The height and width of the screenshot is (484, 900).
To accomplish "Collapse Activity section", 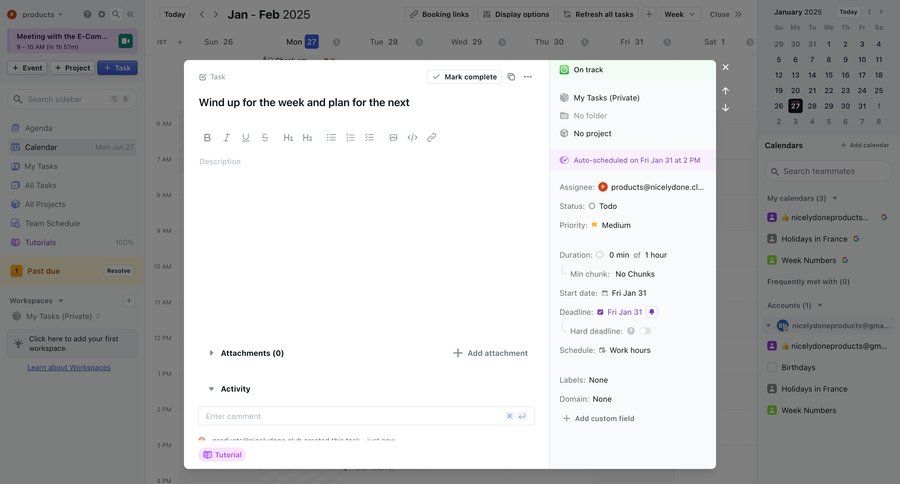I will pos(211,389).
